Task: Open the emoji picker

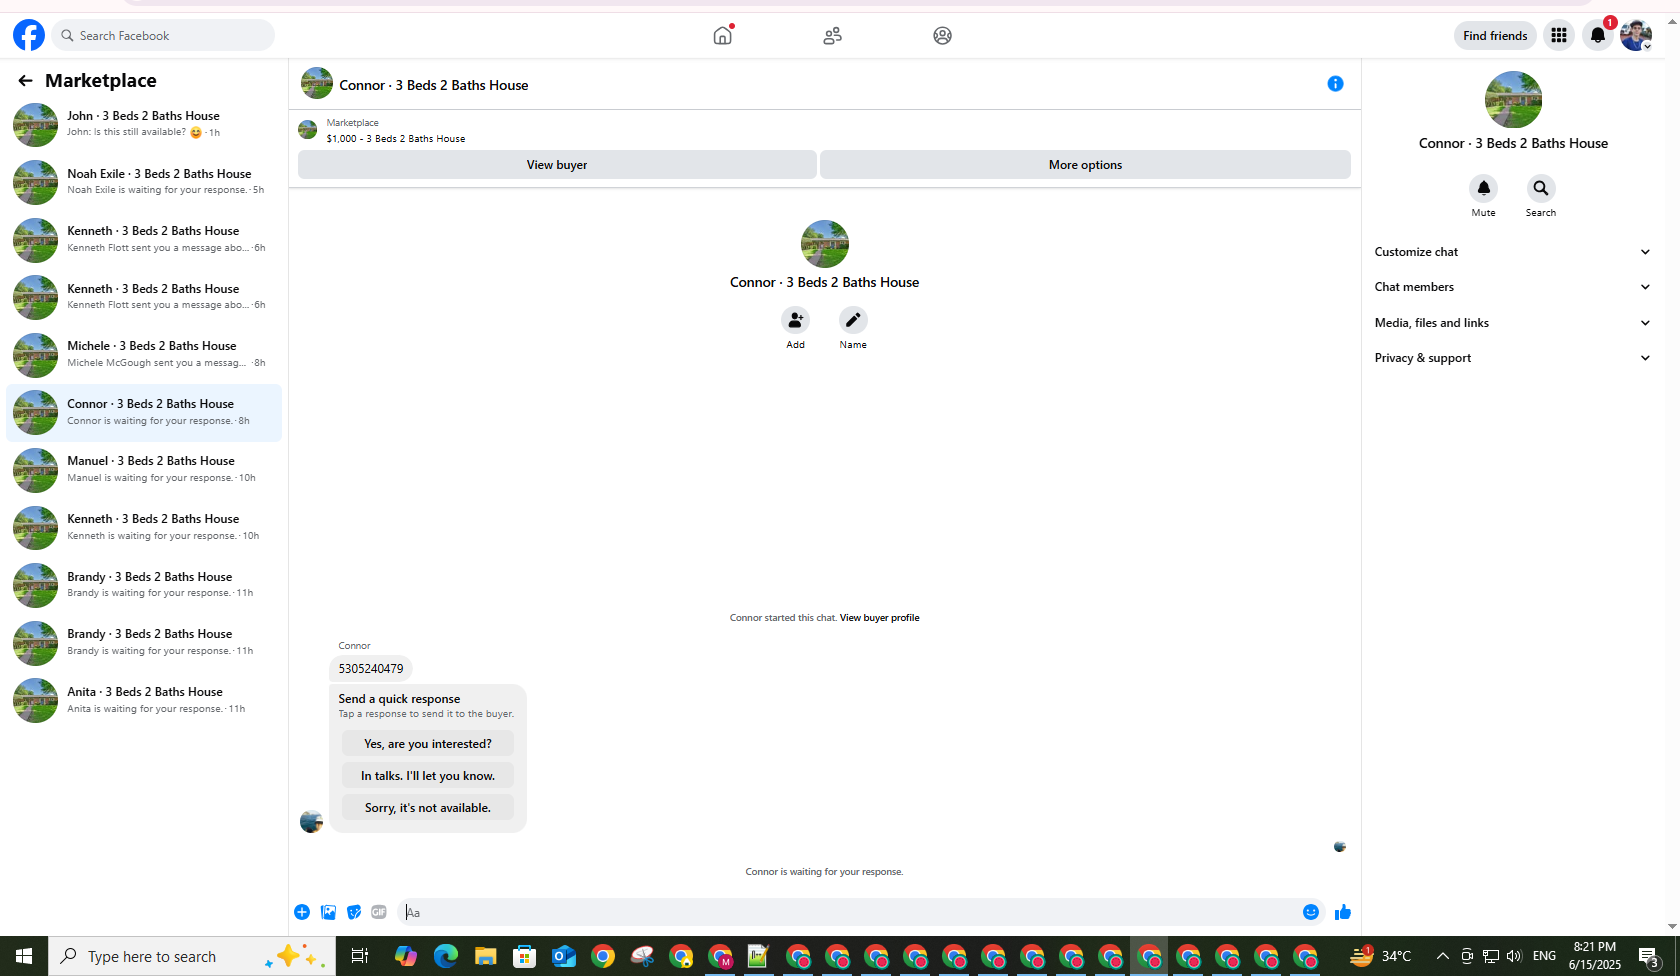Action: tap(1311, 912)
